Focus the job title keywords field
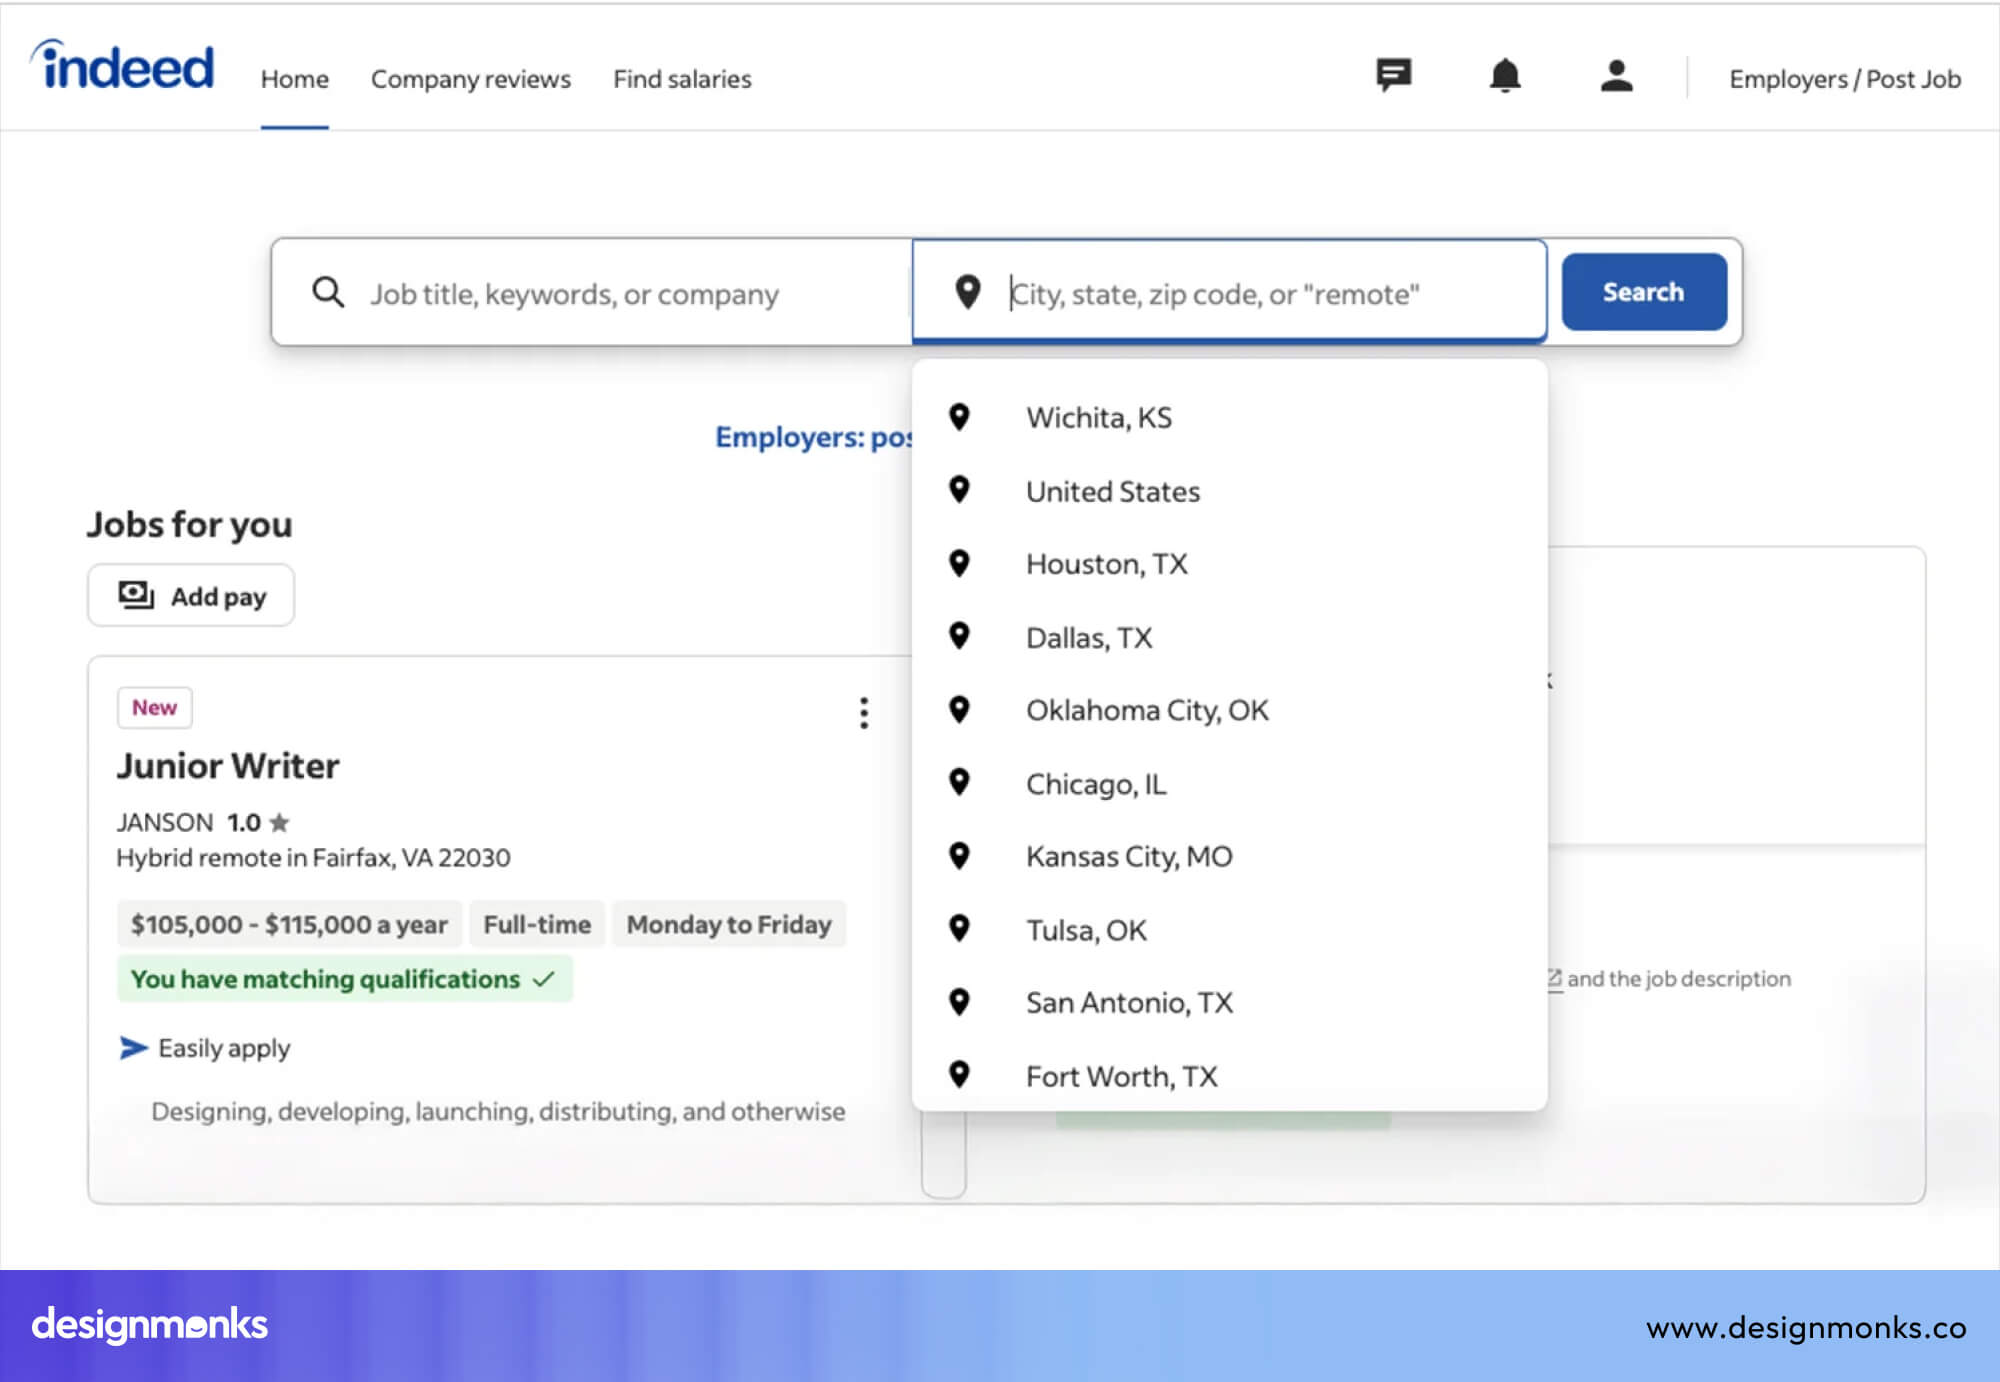Screen dimensions: 2000x1382 (592, 293)
